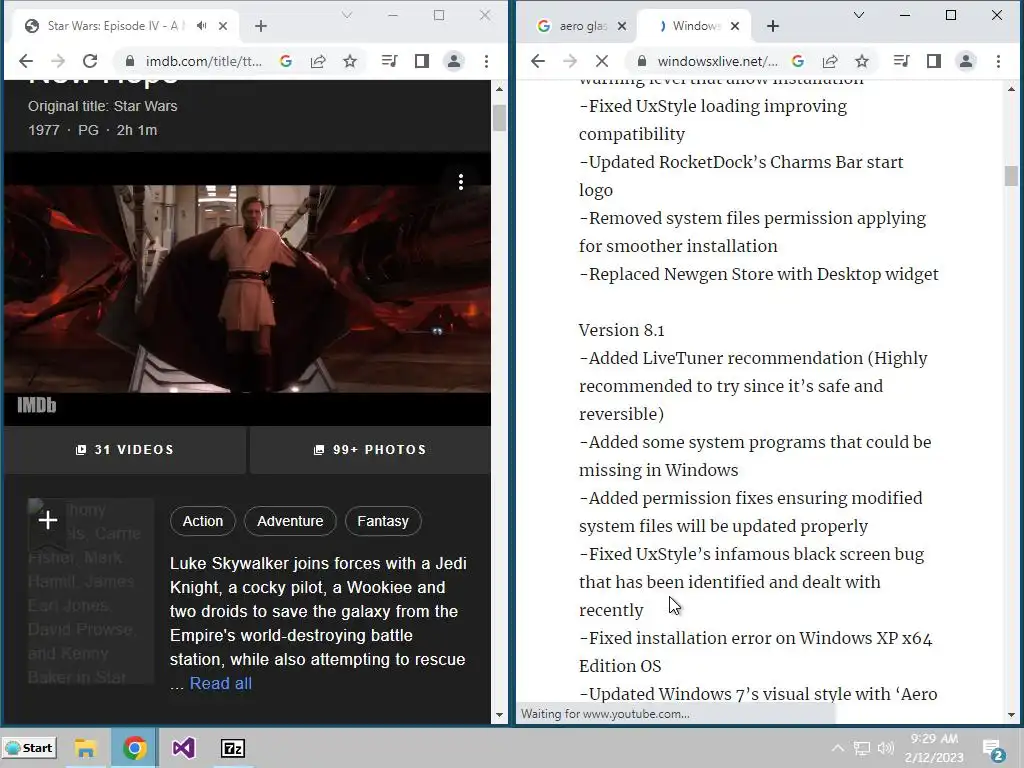Add Star Wars to watchlist via plus
The height and width of the screenshot is (768, 1024).
48,520
